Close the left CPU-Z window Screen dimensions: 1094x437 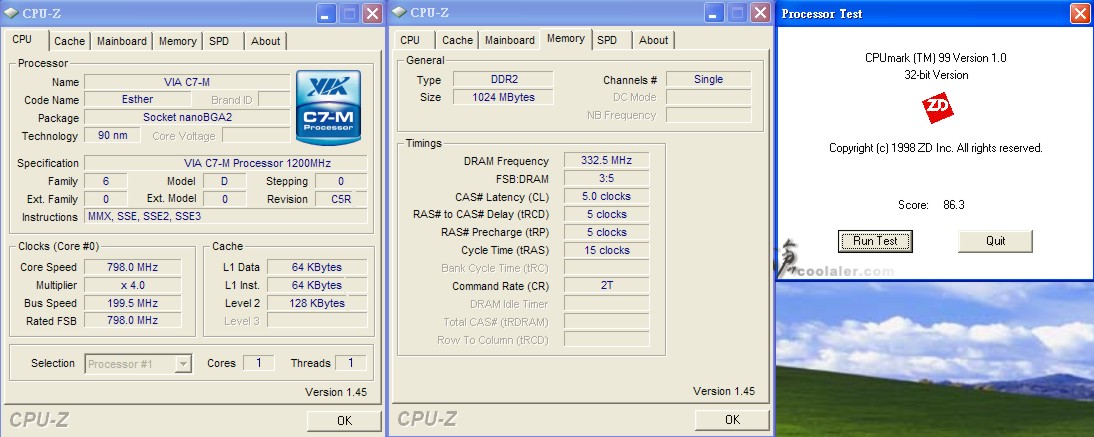pyautogui.click(x=373, y=13)
